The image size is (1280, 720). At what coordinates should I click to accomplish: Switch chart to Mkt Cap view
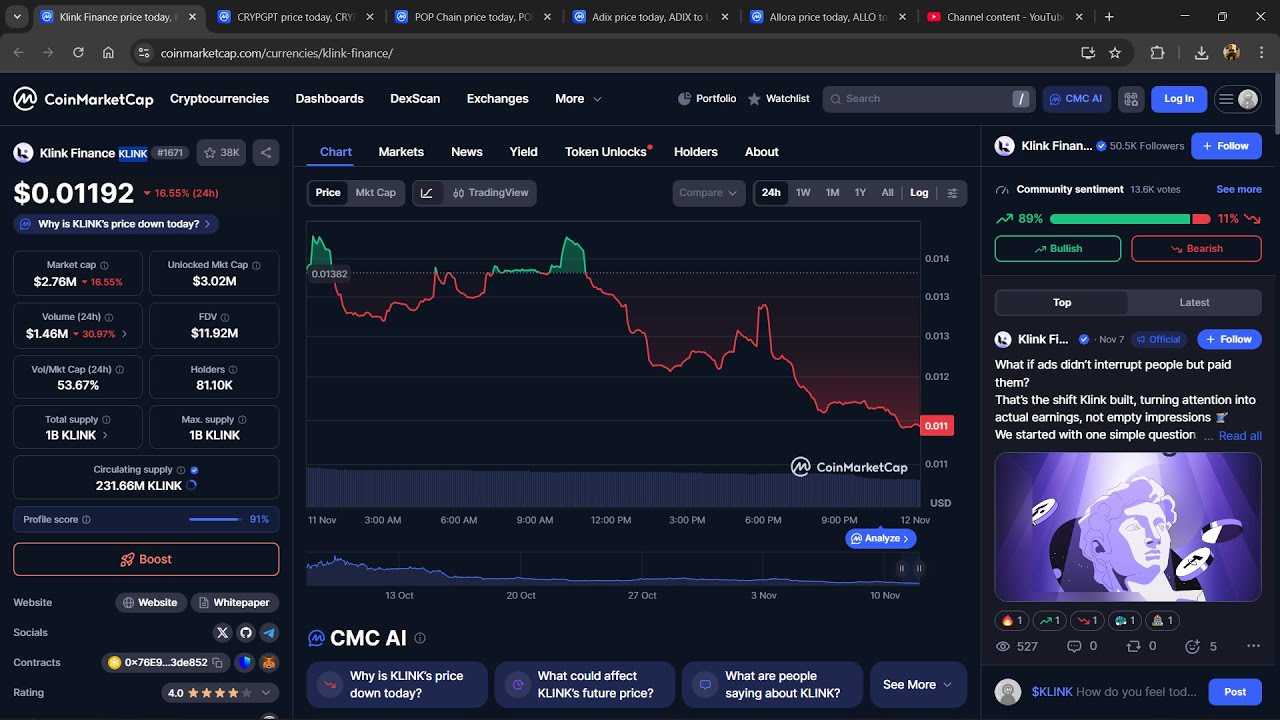click(375, 193)
